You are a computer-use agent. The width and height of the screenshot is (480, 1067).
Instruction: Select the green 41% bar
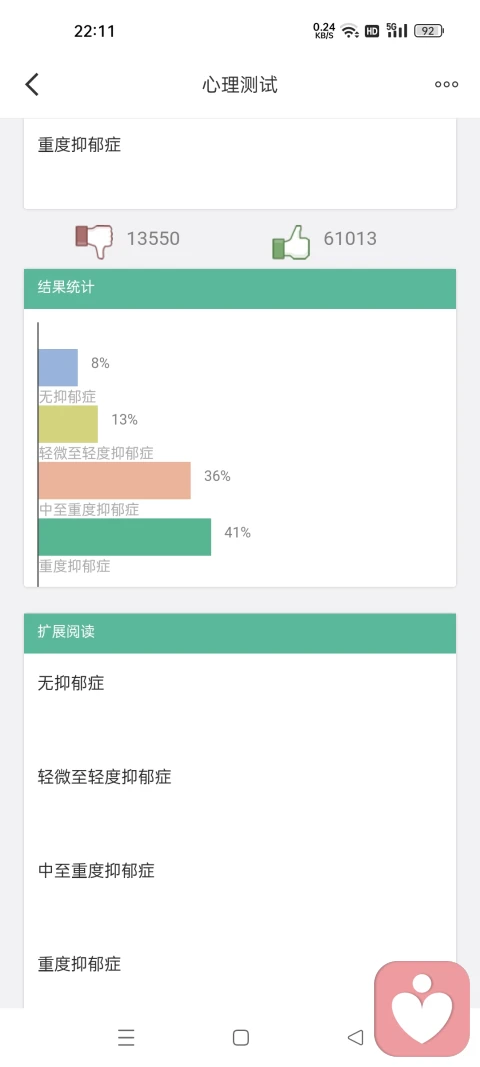(125, 537)
